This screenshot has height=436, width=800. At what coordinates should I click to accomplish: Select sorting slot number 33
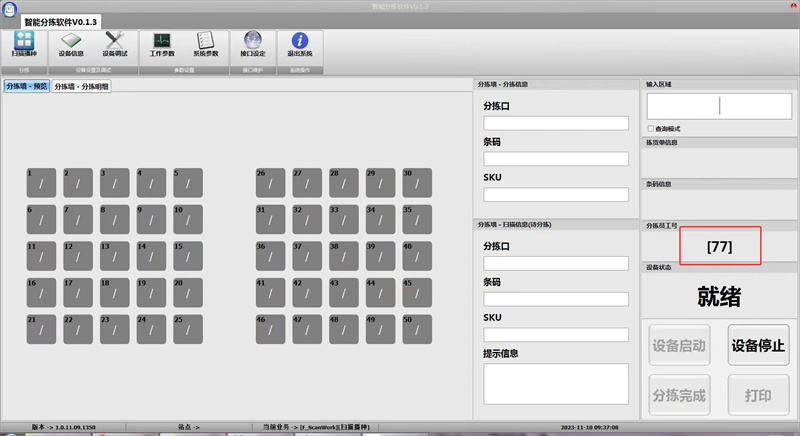pyautogui.click(x=344, y=219)
